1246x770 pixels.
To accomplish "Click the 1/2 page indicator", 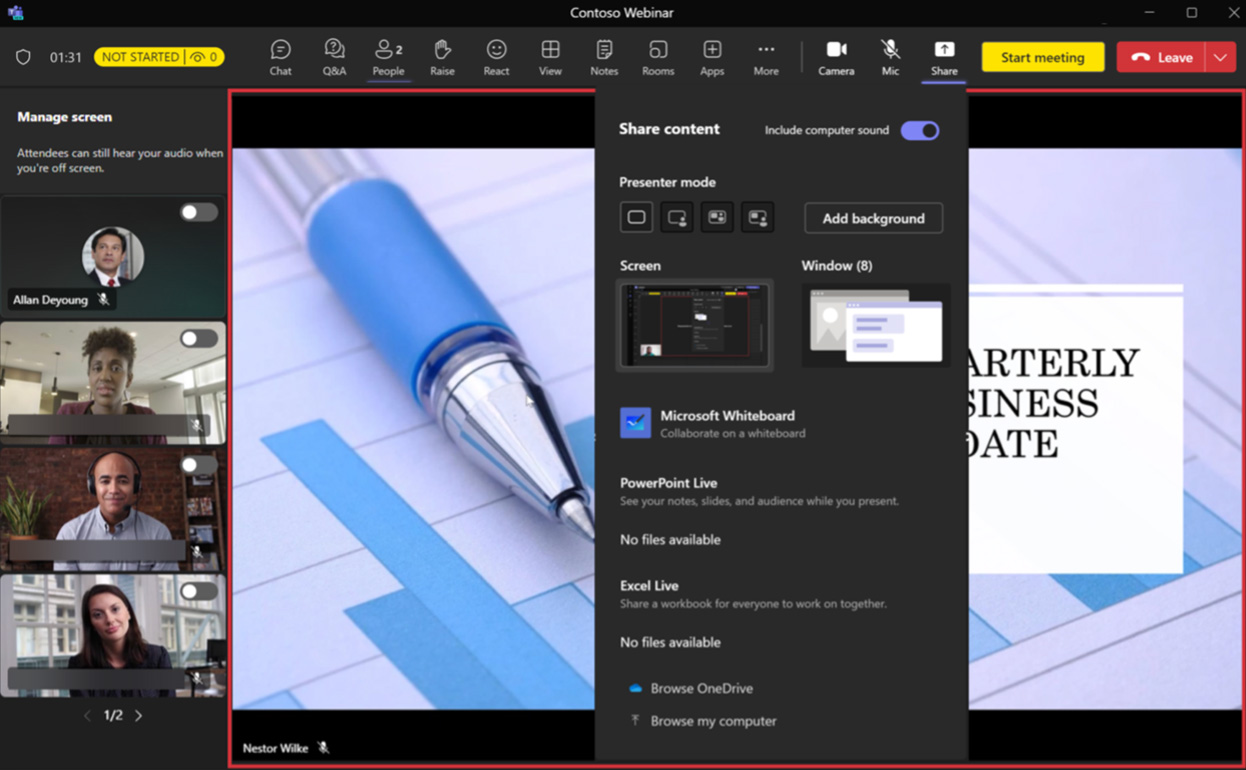I will (x=113, y=716).
